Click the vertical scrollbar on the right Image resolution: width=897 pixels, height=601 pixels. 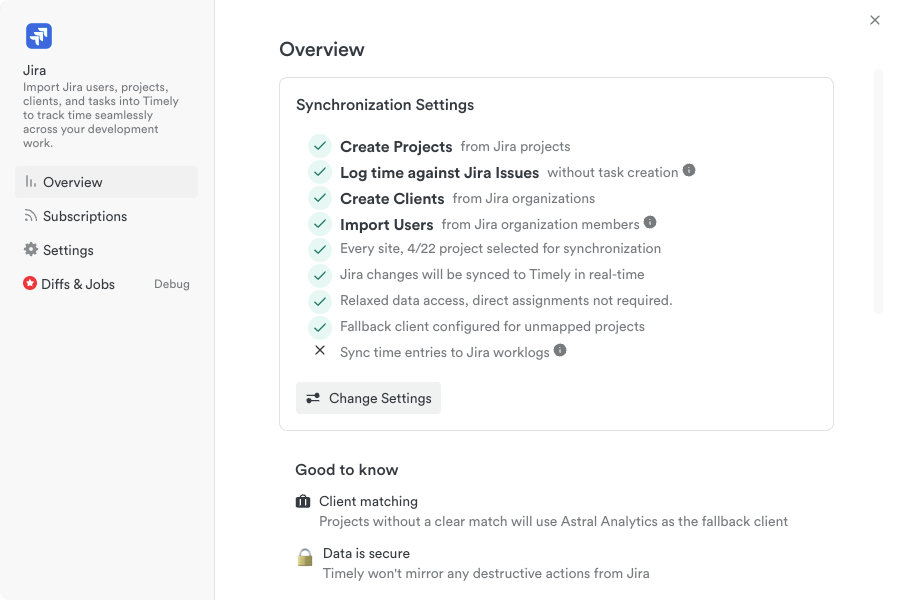878,190
